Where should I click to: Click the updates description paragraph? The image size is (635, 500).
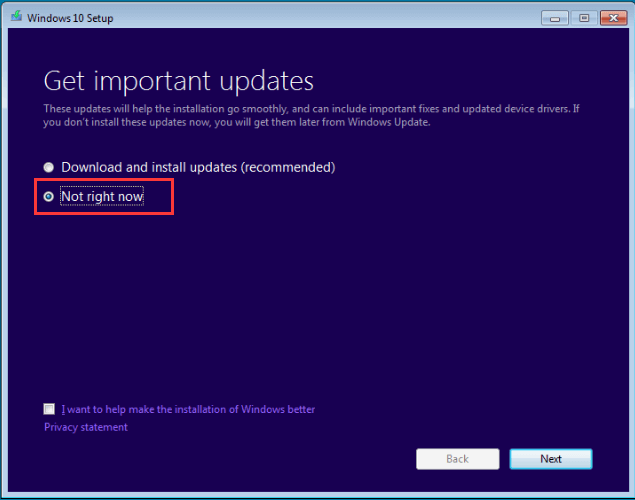coord(311,115)
